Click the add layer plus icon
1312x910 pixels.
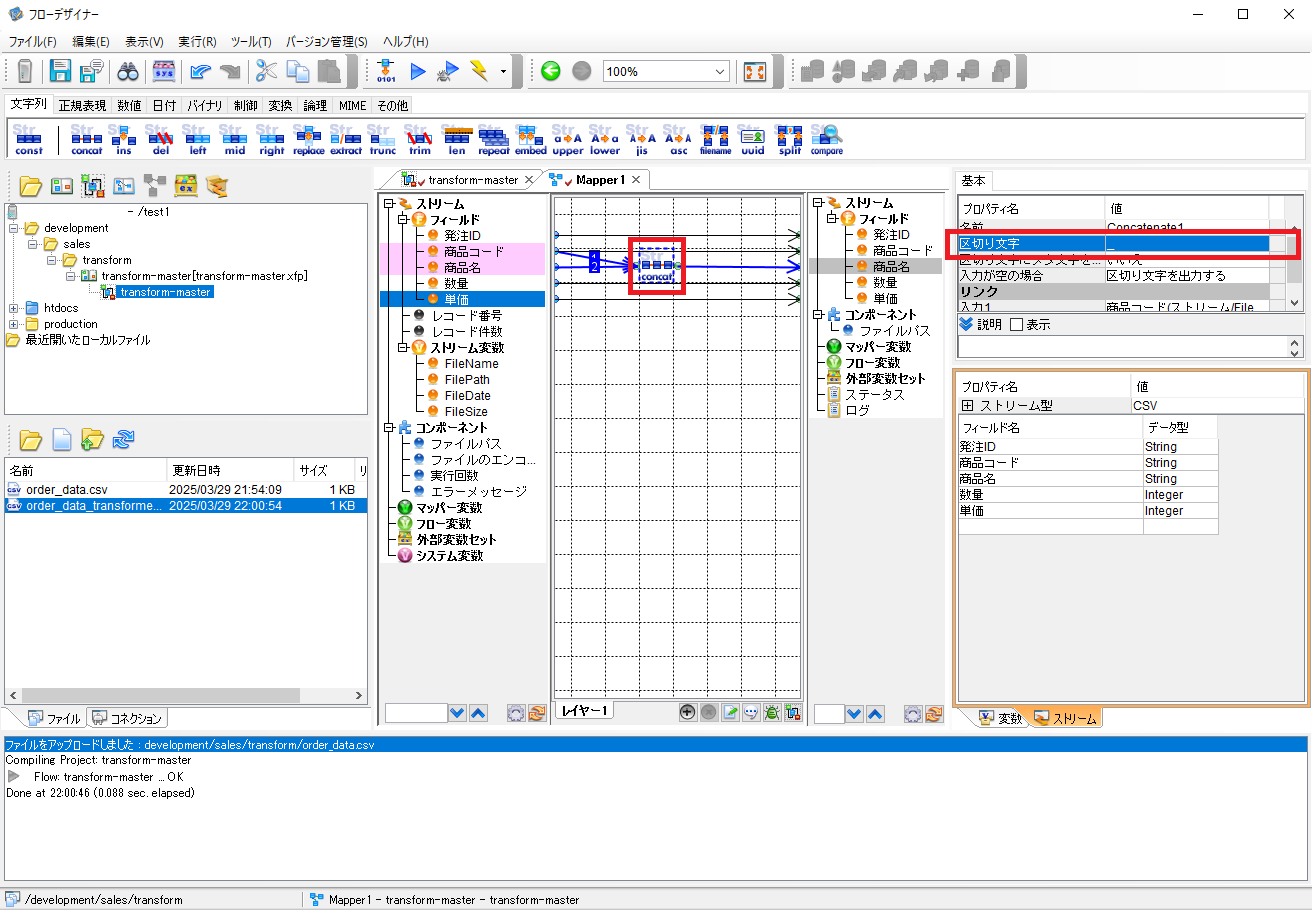(687, 712)
